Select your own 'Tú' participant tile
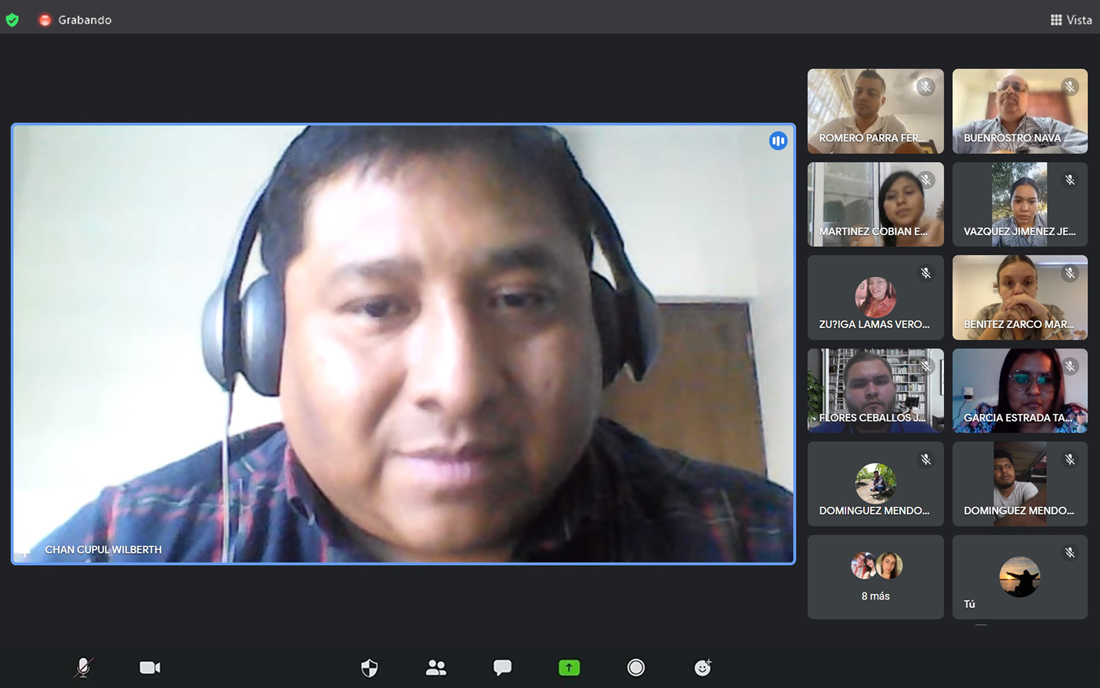 click(x=1020, y=577)
